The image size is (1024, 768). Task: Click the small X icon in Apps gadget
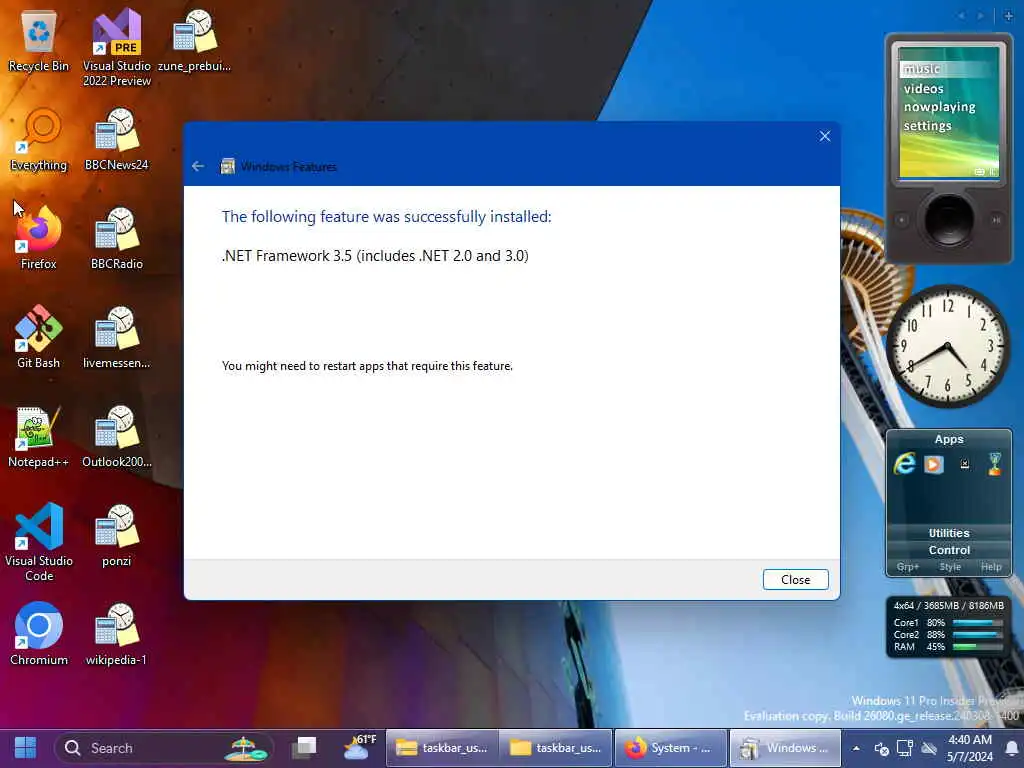pyautogui.click(x=965, y=464)
